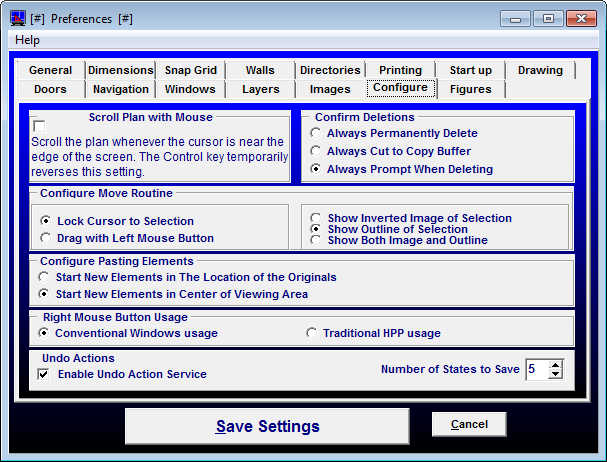This screenshot has width=607, height=462.
Task: Click the 'Scroll the plan whenever' description text
Action: [x=159, y=157]
